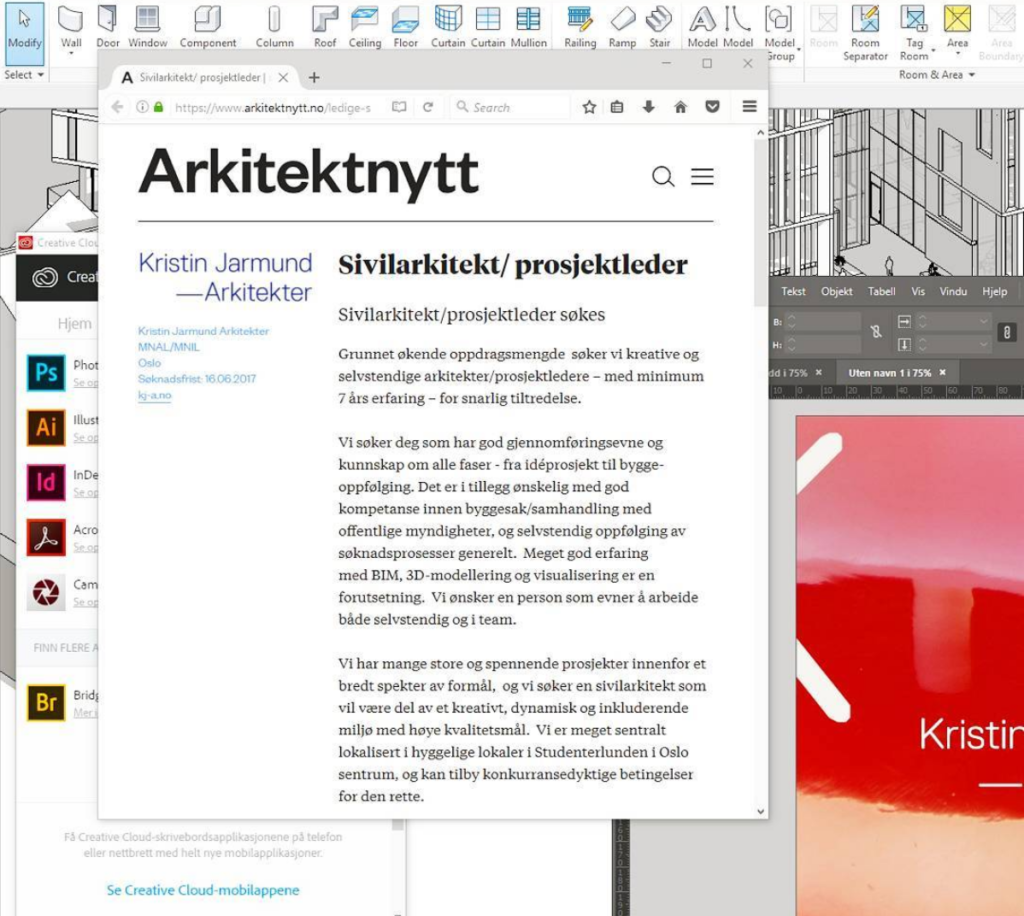Select the Mullion tool in Revit
The height and width of the screenshot is (916, 1024).
(x=528, y=27)
